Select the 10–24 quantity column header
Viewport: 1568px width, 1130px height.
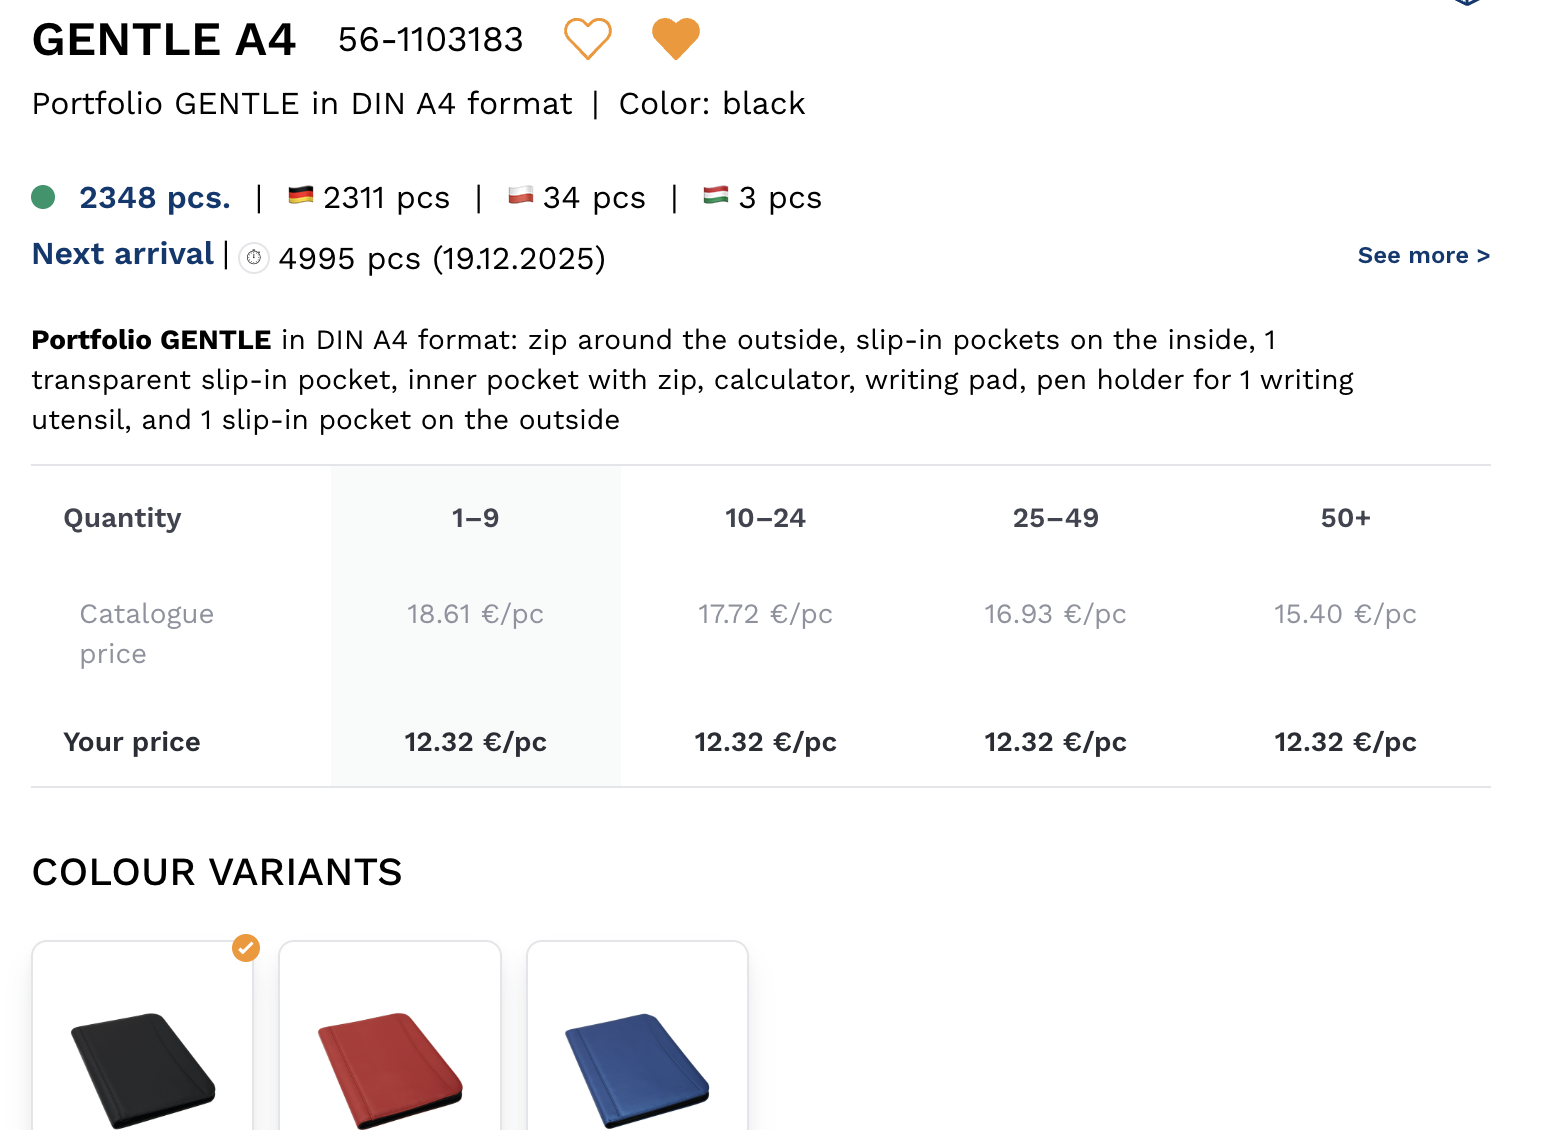point(765,518)
